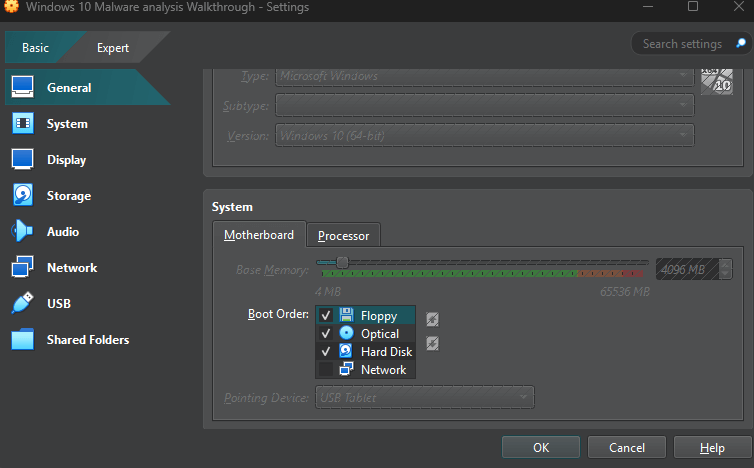Viewport: 754px width, 468px height.
Task: Click the System chip icon
Action: point(23,123)
